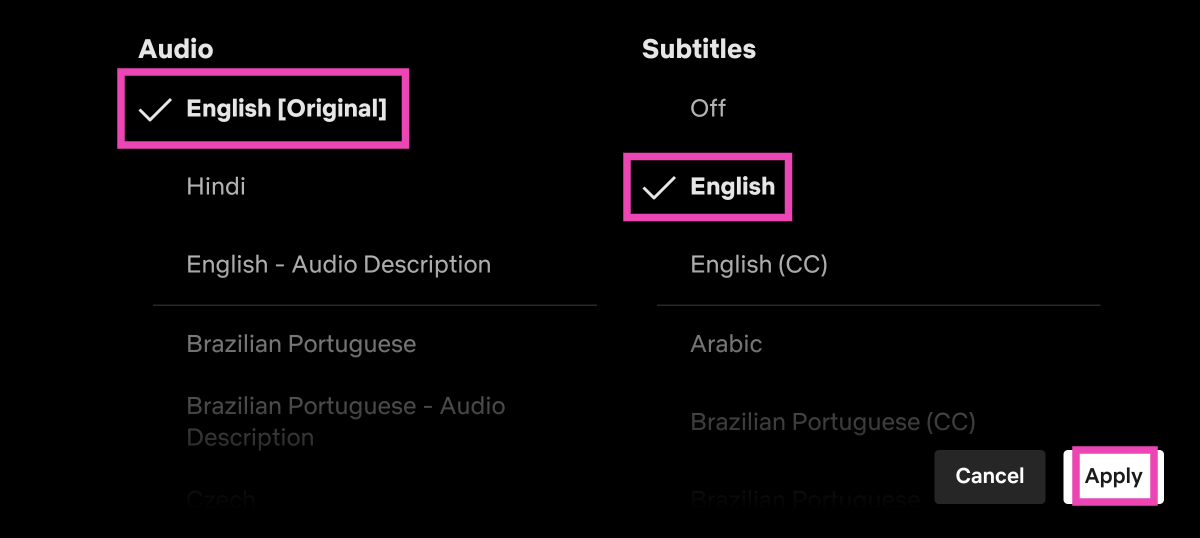Click the Audio column heading
The height and width of the screenshot is (538, 1200).
click(176, 48)
